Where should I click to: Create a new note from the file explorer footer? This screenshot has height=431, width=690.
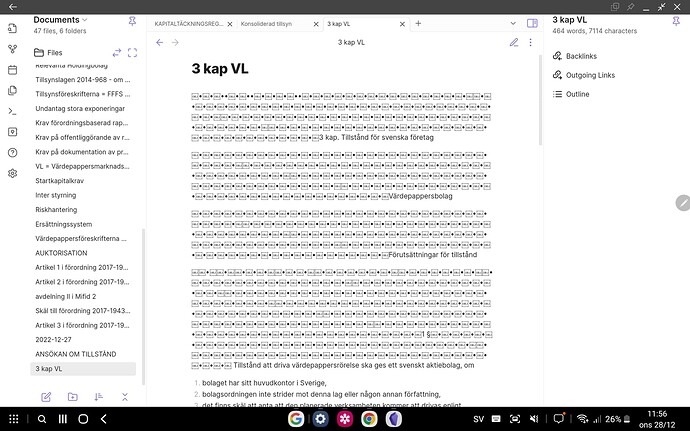tap(46, 397)
